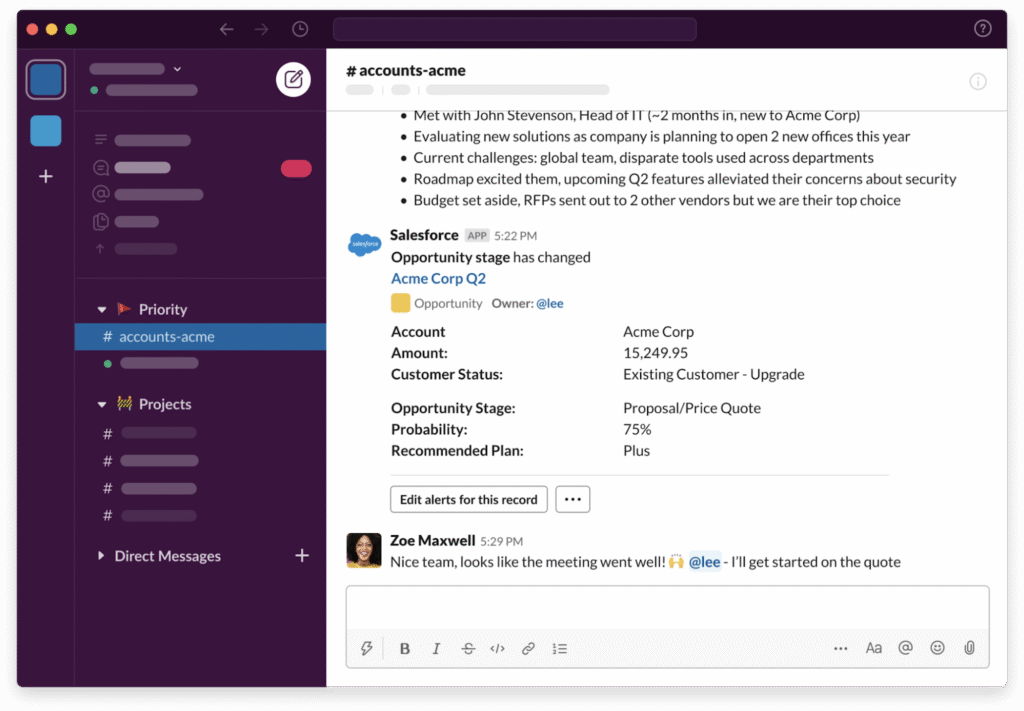Open the shortcuts lightning bolt menu
Viewport: 1024px width, 711px height.
[x=366, y=648]
